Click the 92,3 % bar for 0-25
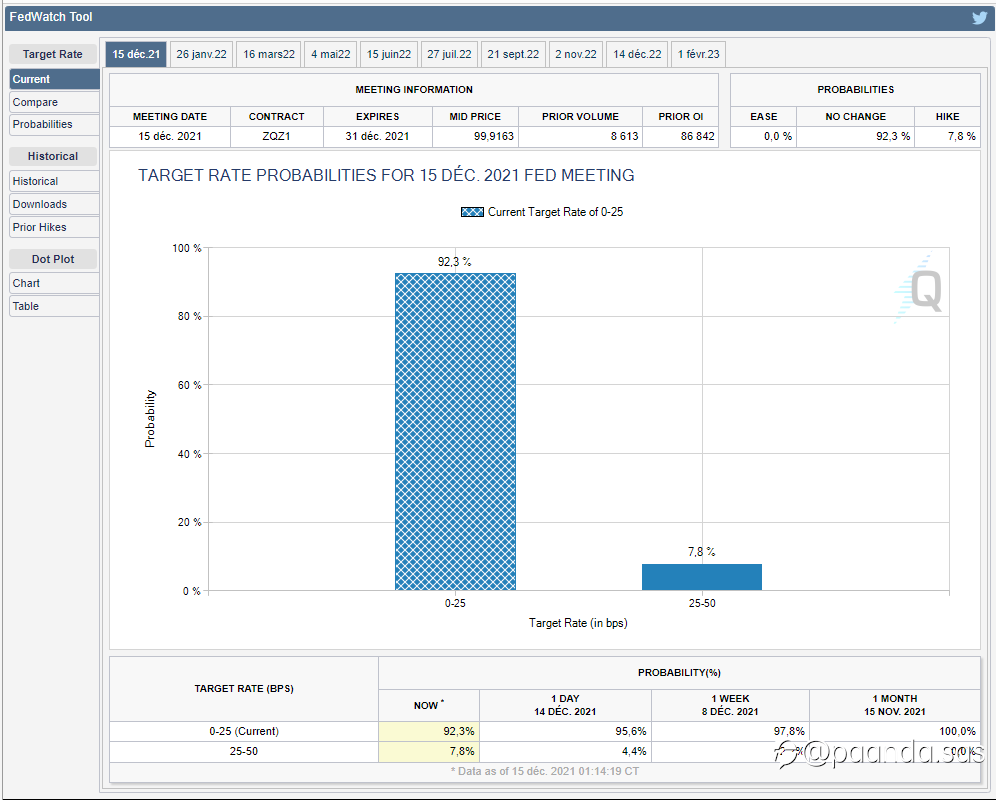This screenshot has width=996, height=800. 455,430
